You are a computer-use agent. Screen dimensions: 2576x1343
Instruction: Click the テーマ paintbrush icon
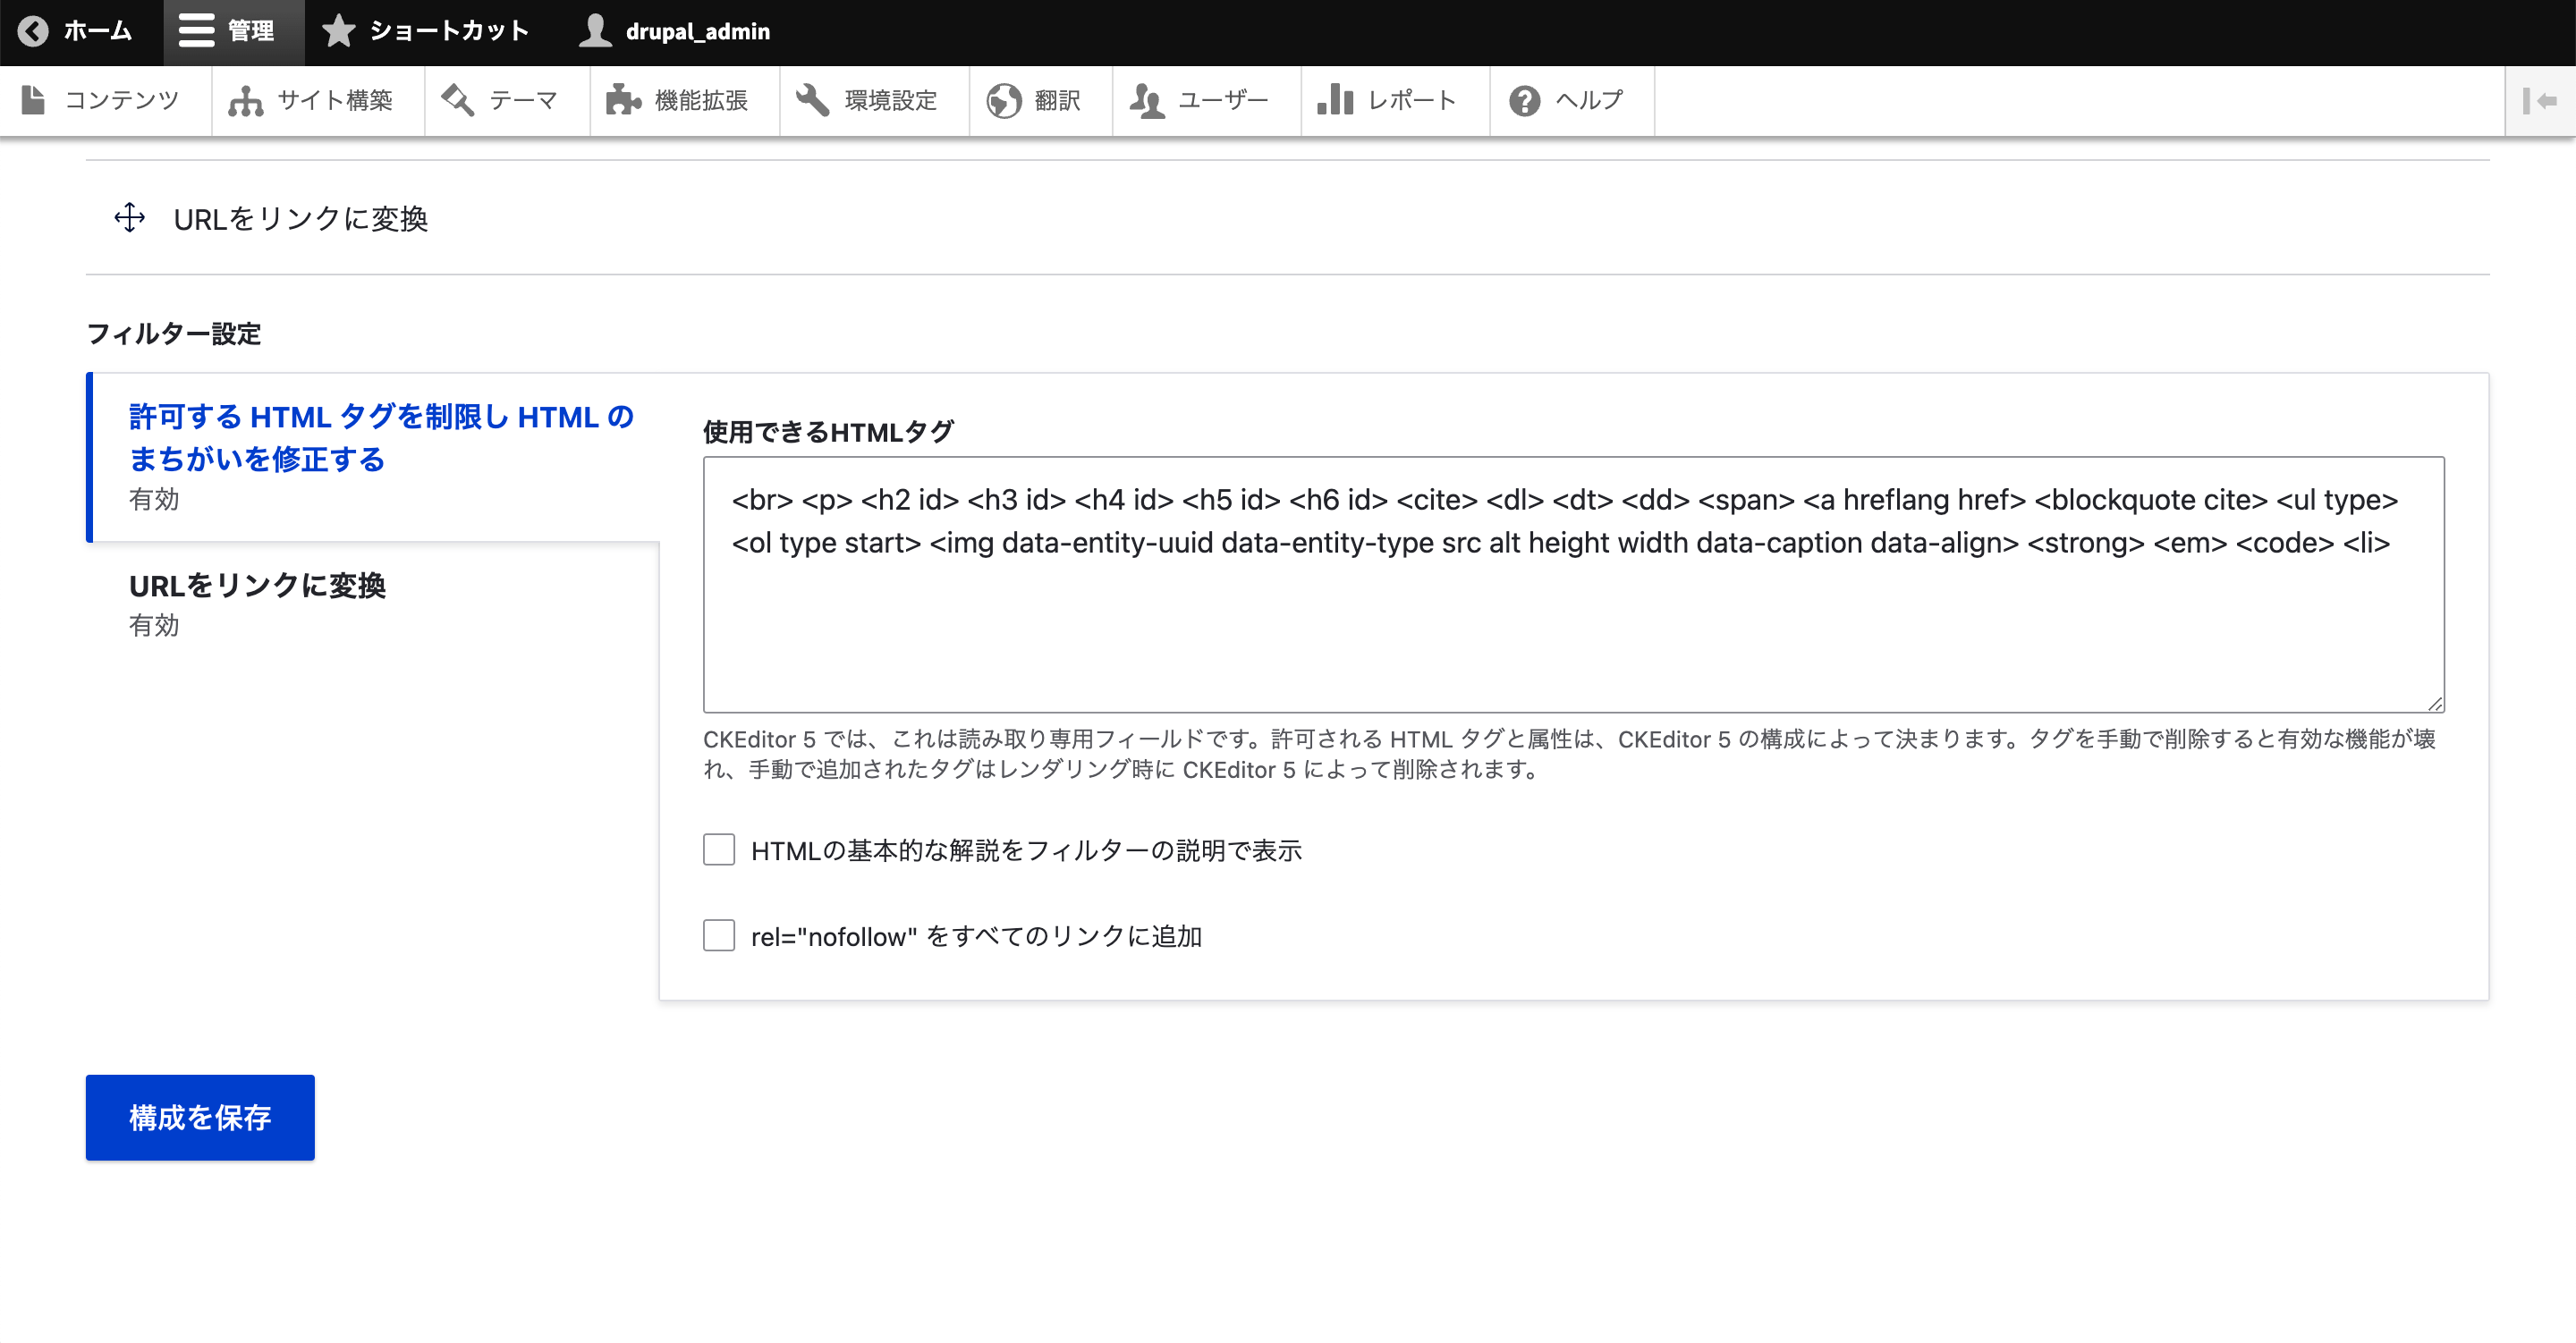point(457,100)
